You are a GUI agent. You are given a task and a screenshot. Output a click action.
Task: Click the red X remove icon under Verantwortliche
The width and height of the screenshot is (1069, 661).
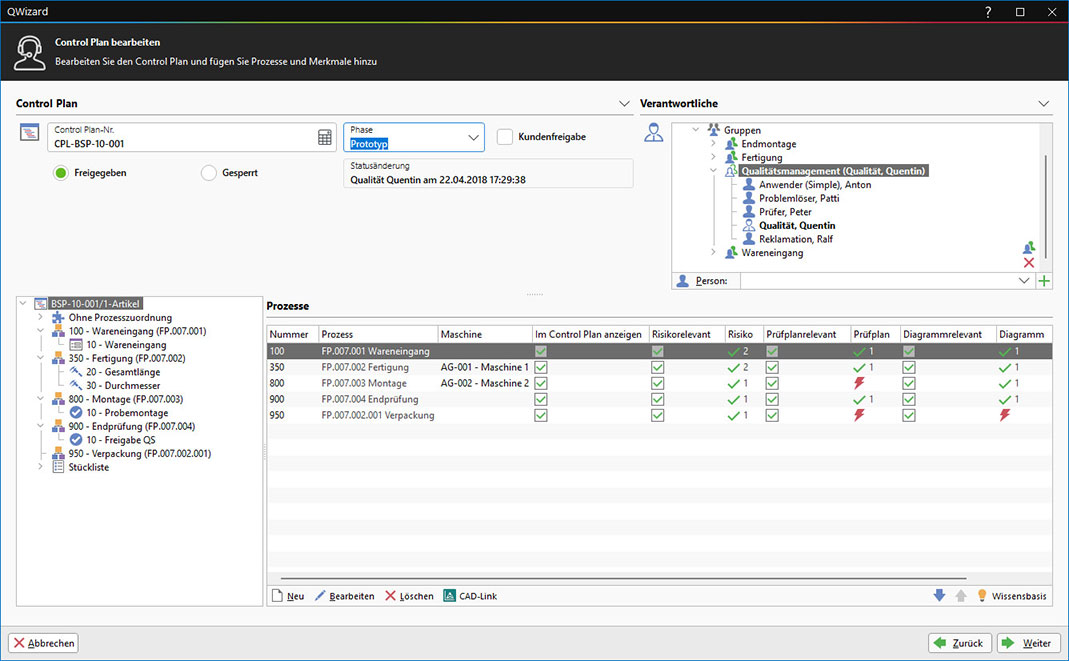[x=1029, y=263]
